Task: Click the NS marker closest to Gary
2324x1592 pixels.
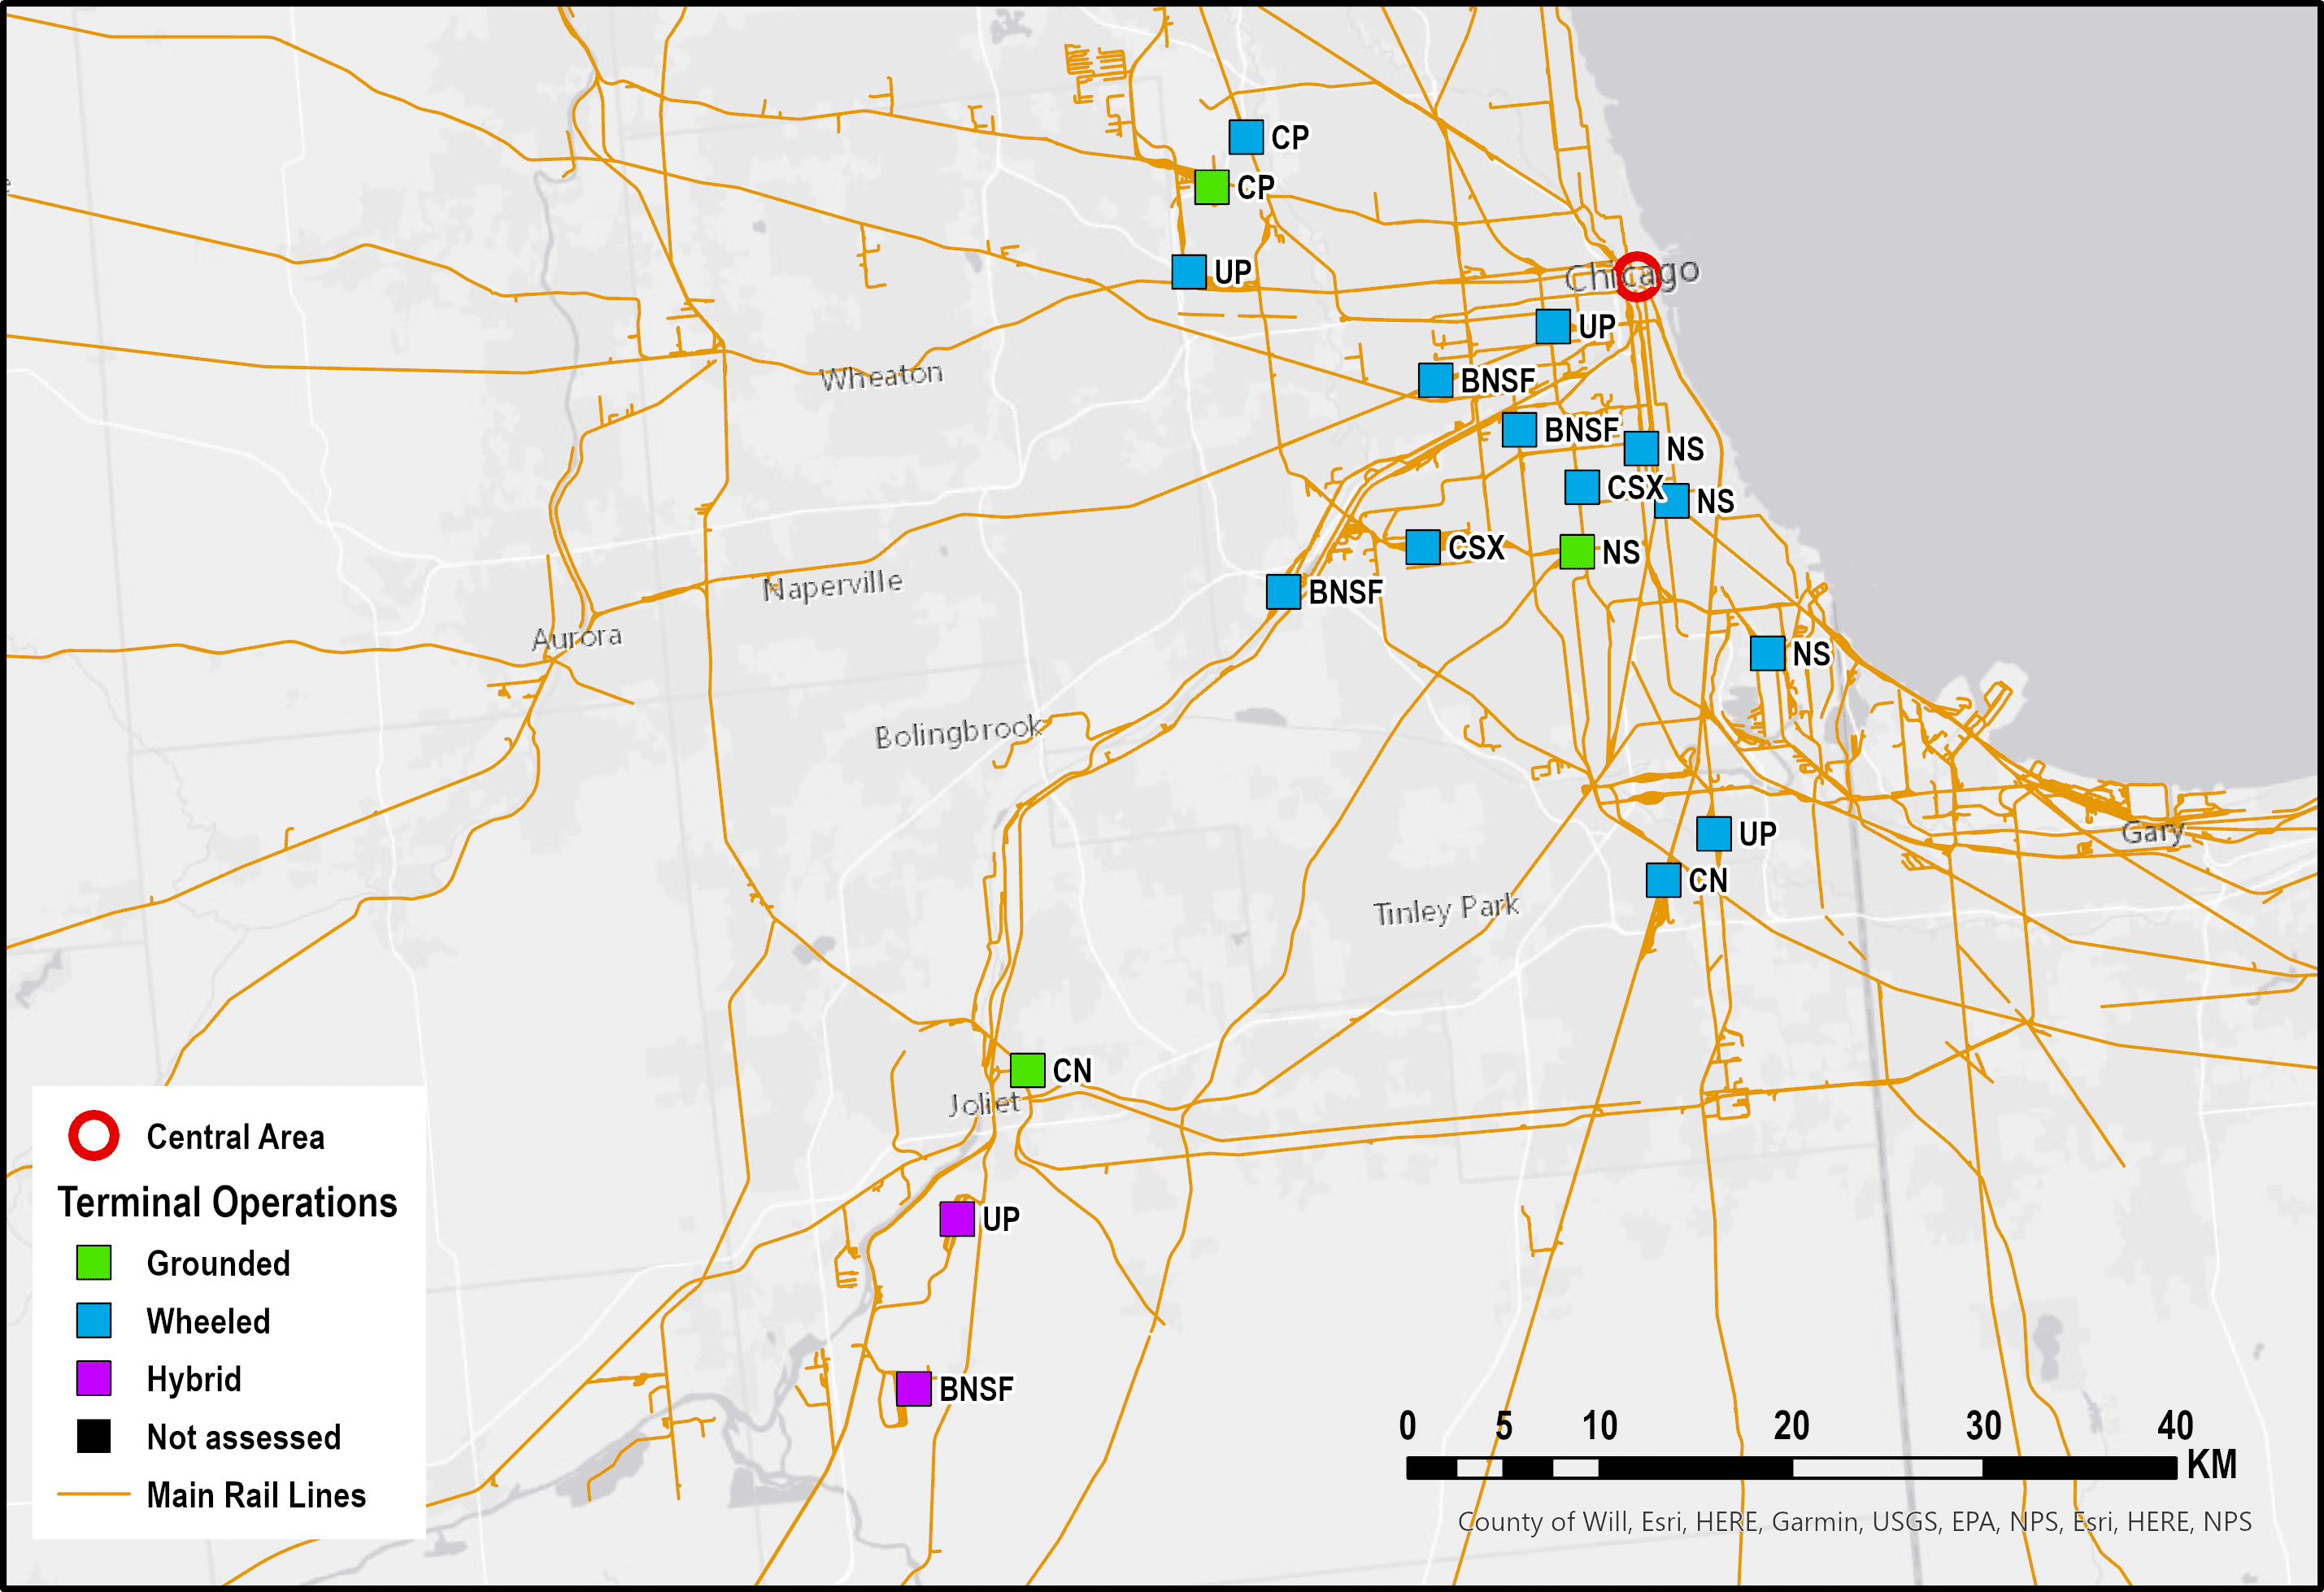Action: [1768, 654]
